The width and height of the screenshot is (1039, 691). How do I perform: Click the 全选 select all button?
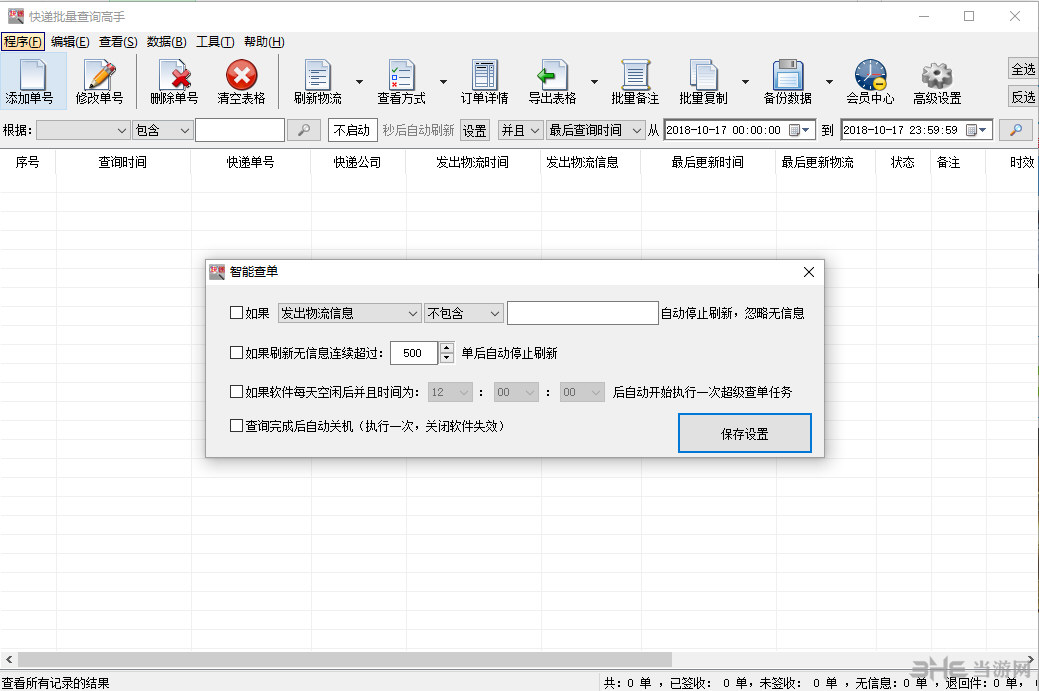(x=1023, y=69)
